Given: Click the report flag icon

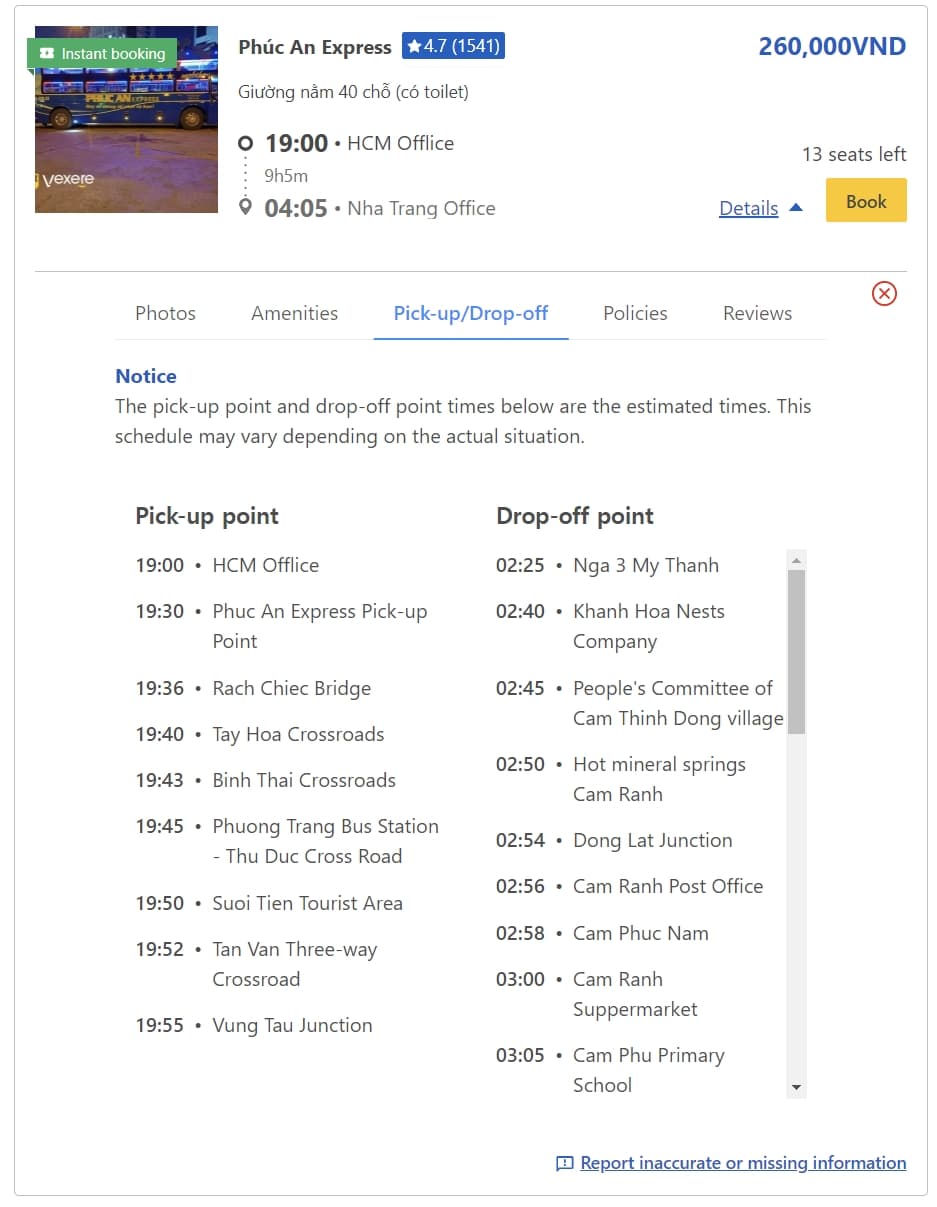Looking at the screenshot, I should tap(565, 1163).
